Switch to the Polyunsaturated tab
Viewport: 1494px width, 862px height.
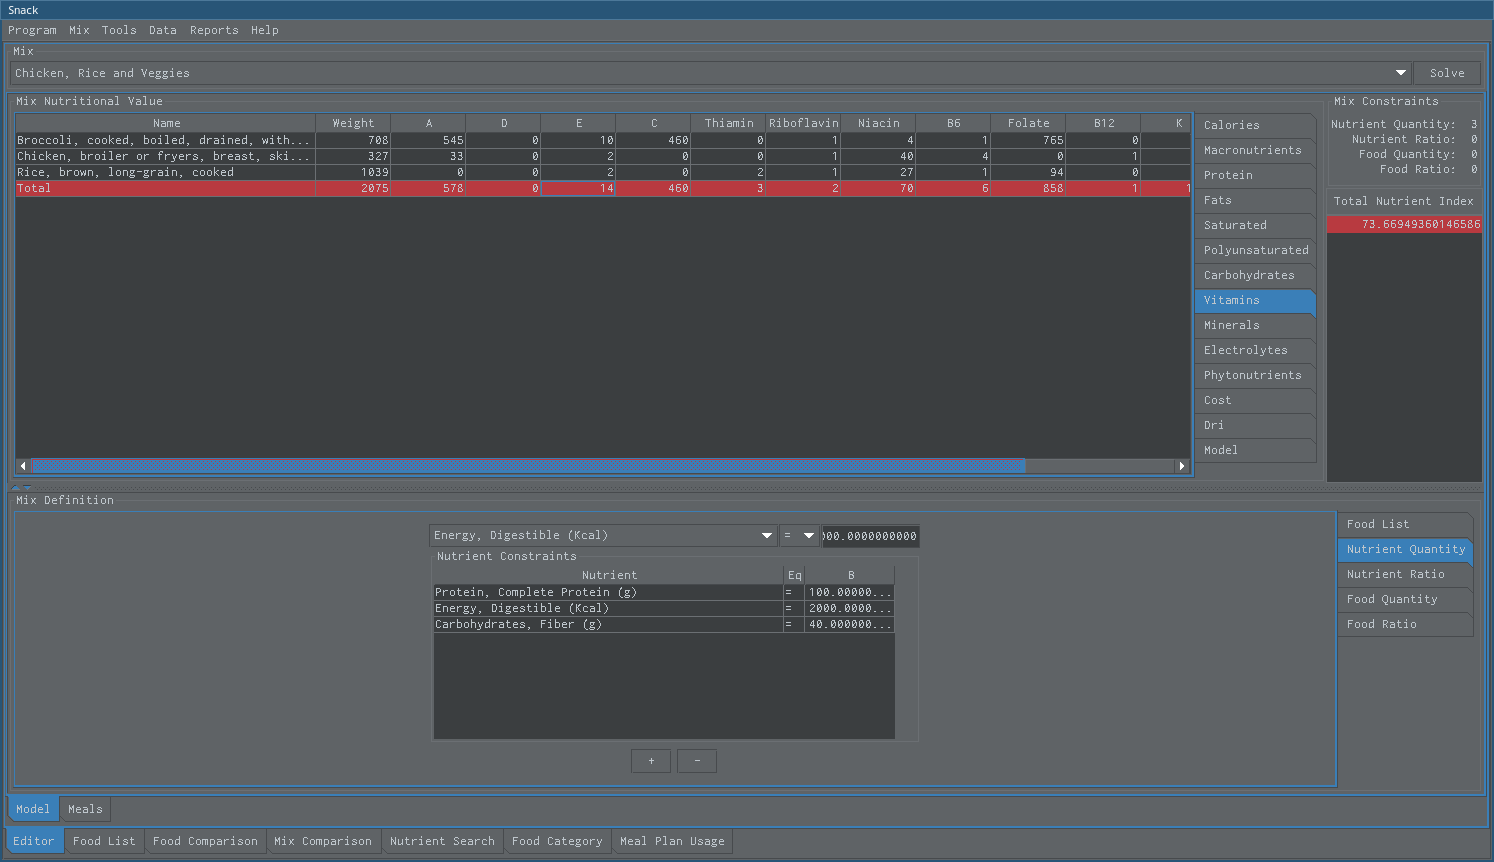coord(1255,250)
